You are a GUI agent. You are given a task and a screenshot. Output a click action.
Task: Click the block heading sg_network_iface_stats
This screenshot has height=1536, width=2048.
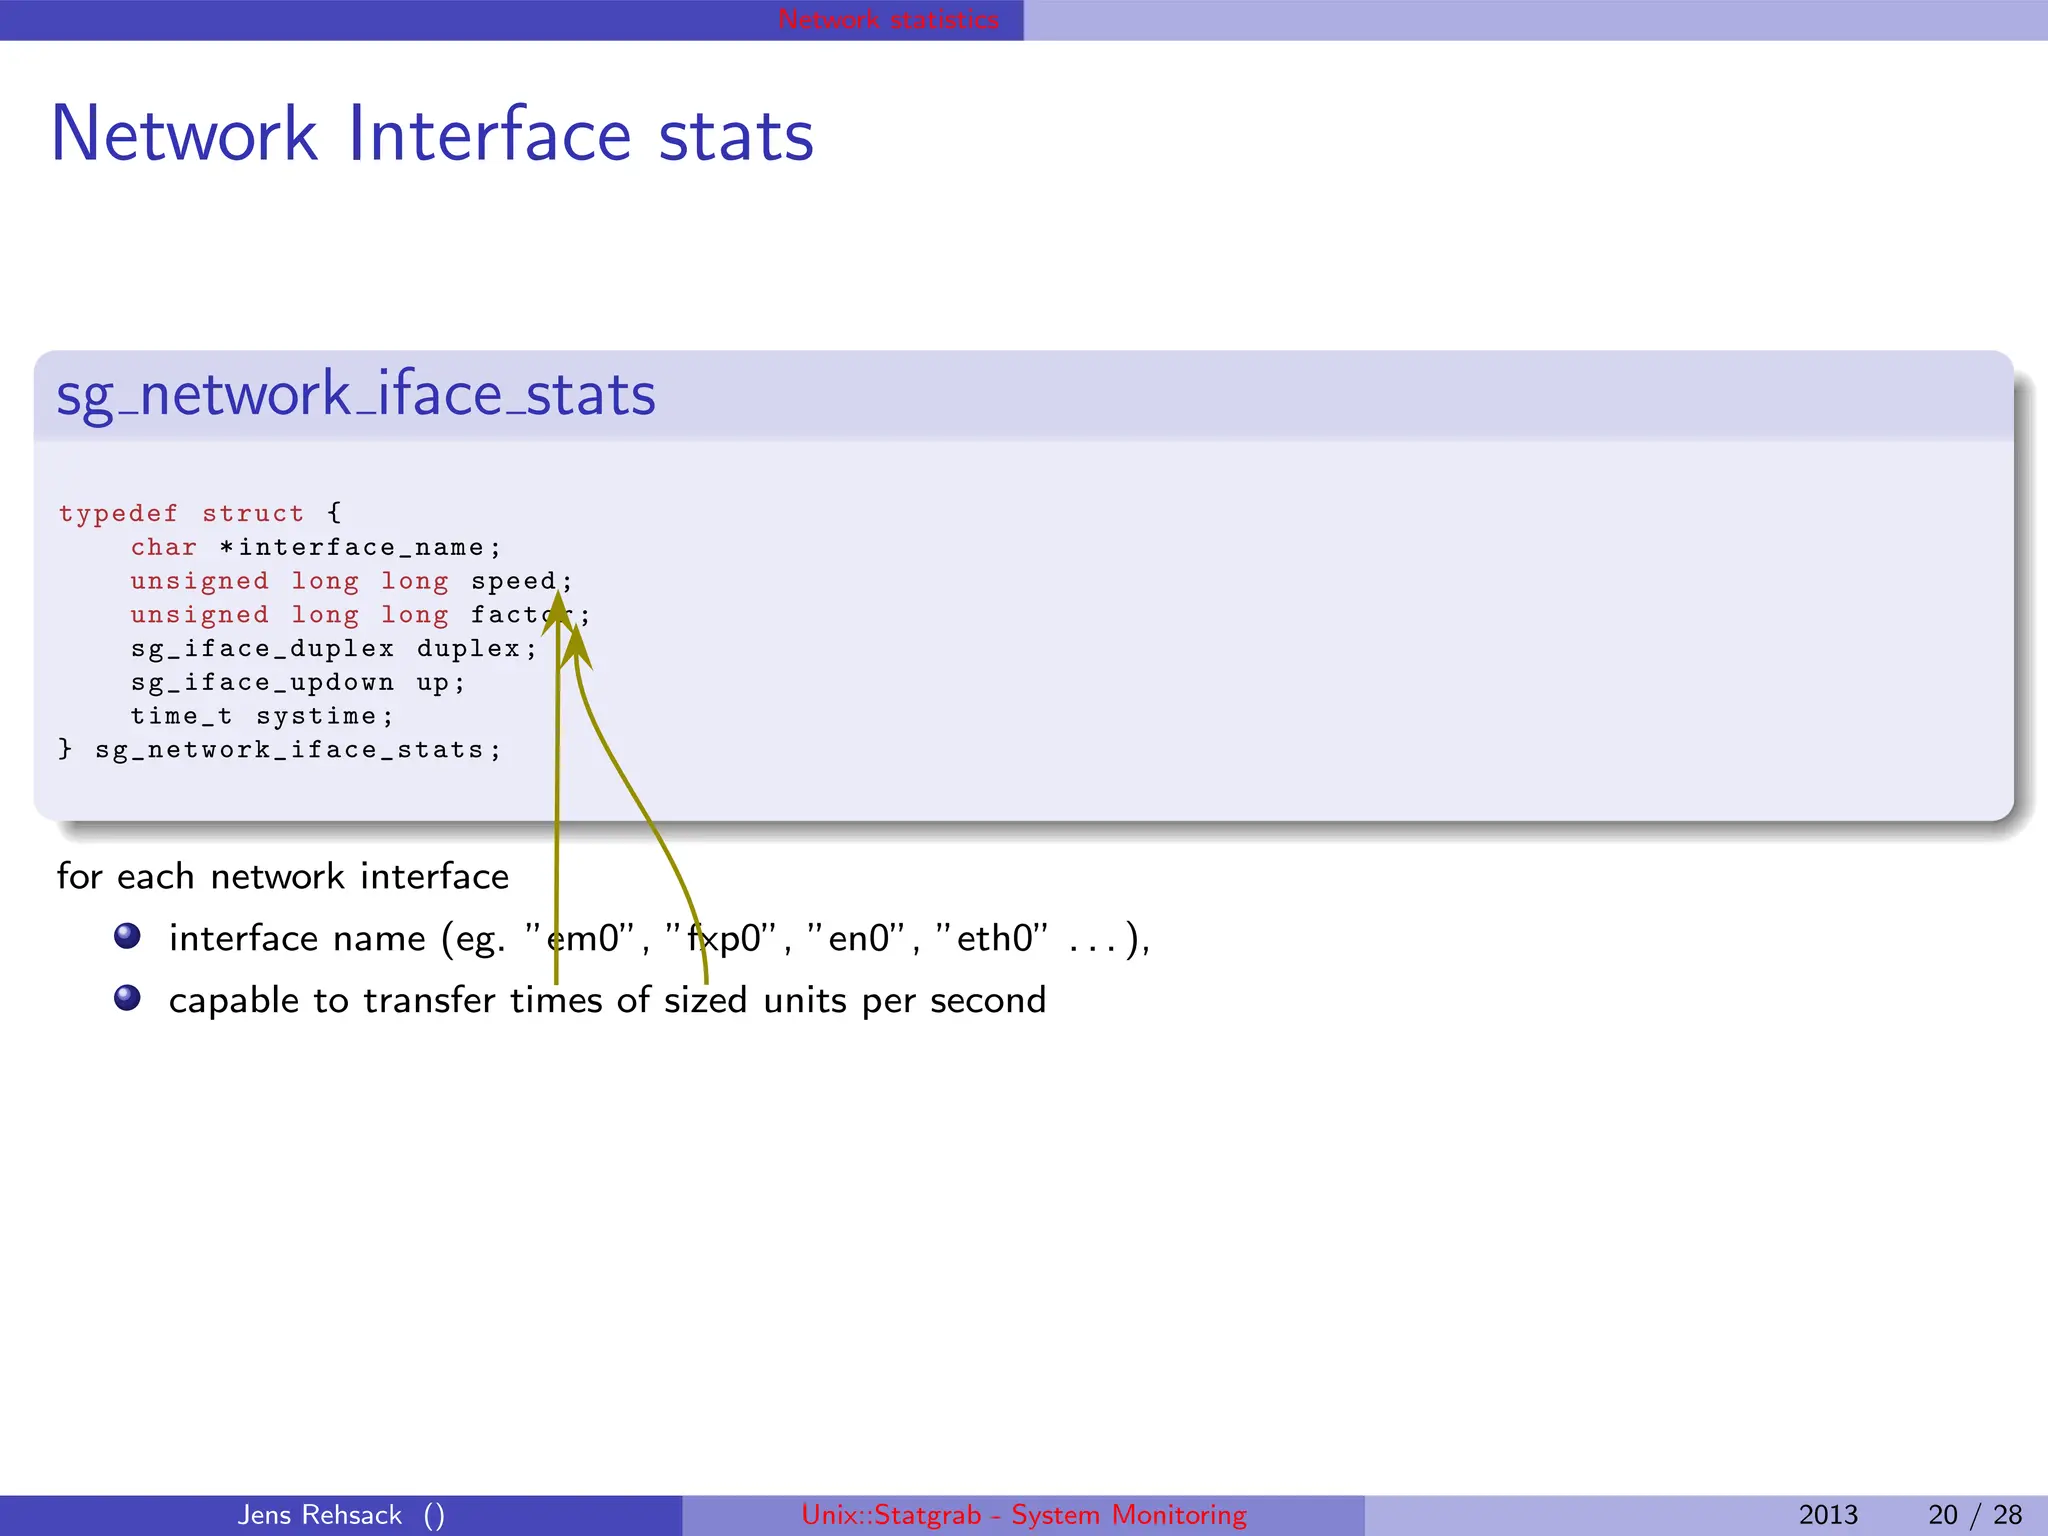pos(356,394)
